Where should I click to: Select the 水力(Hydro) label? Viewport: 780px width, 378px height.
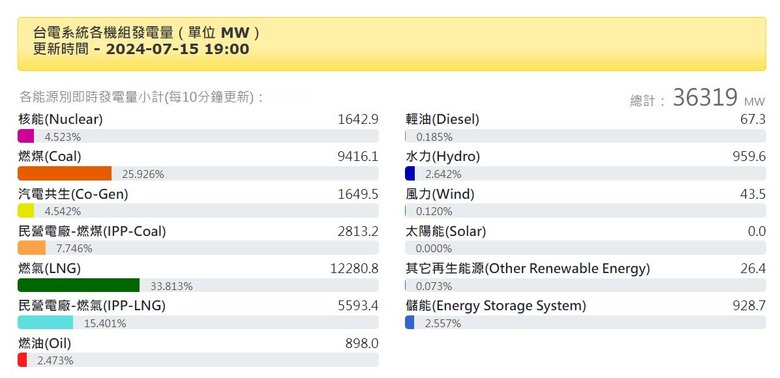443,157
